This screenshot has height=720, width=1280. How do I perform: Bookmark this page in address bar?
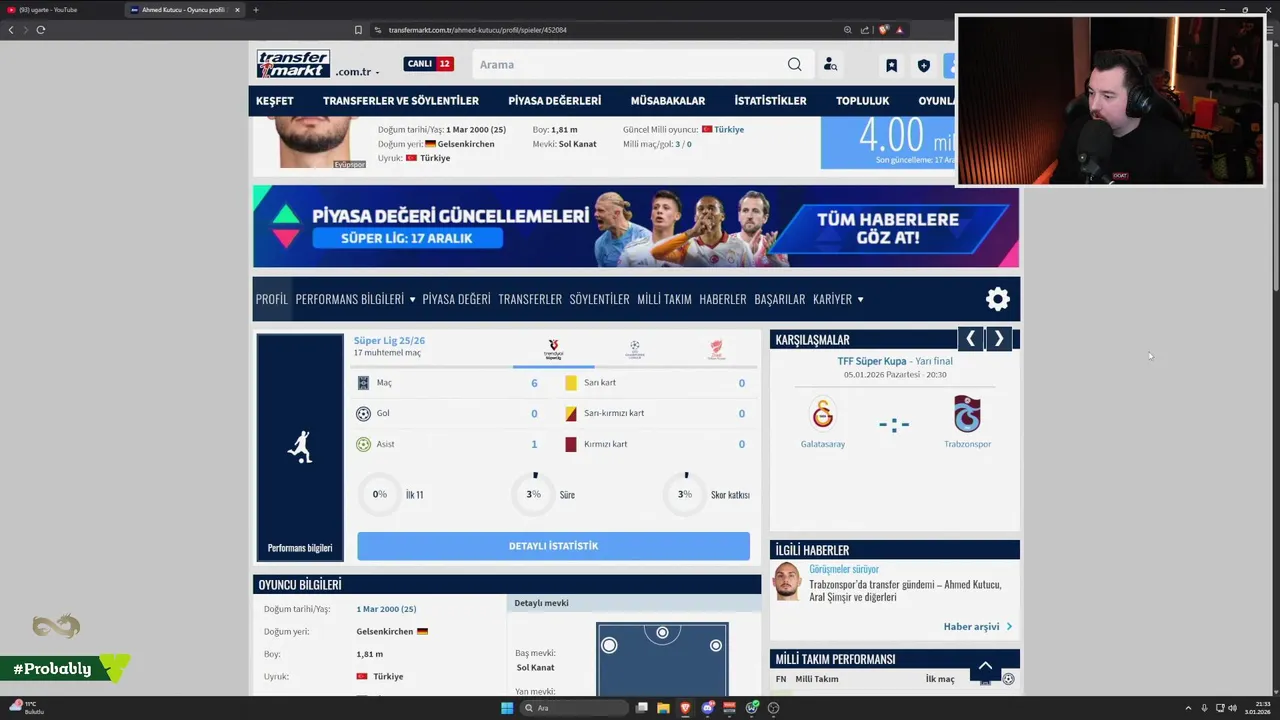point(358,30)
